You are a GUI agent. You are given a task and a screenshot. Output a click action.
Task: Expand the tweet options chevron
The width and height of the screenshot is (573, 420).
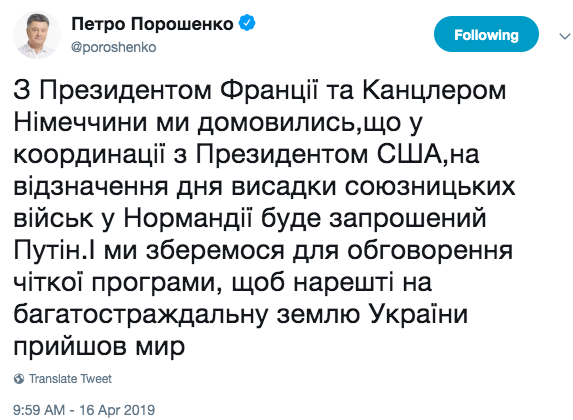coord(565,36)
